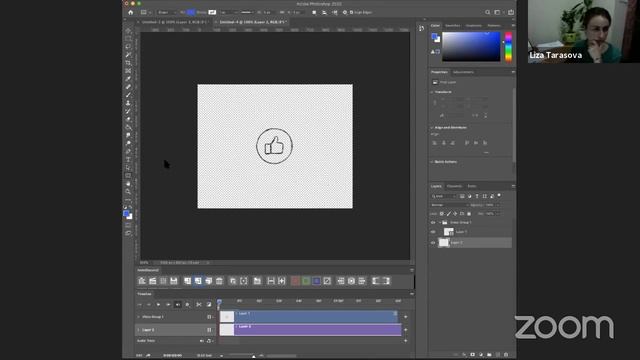Select the Type tool
Image resolution: width=640 pixels, height=360 pixels.
point(128,160)
